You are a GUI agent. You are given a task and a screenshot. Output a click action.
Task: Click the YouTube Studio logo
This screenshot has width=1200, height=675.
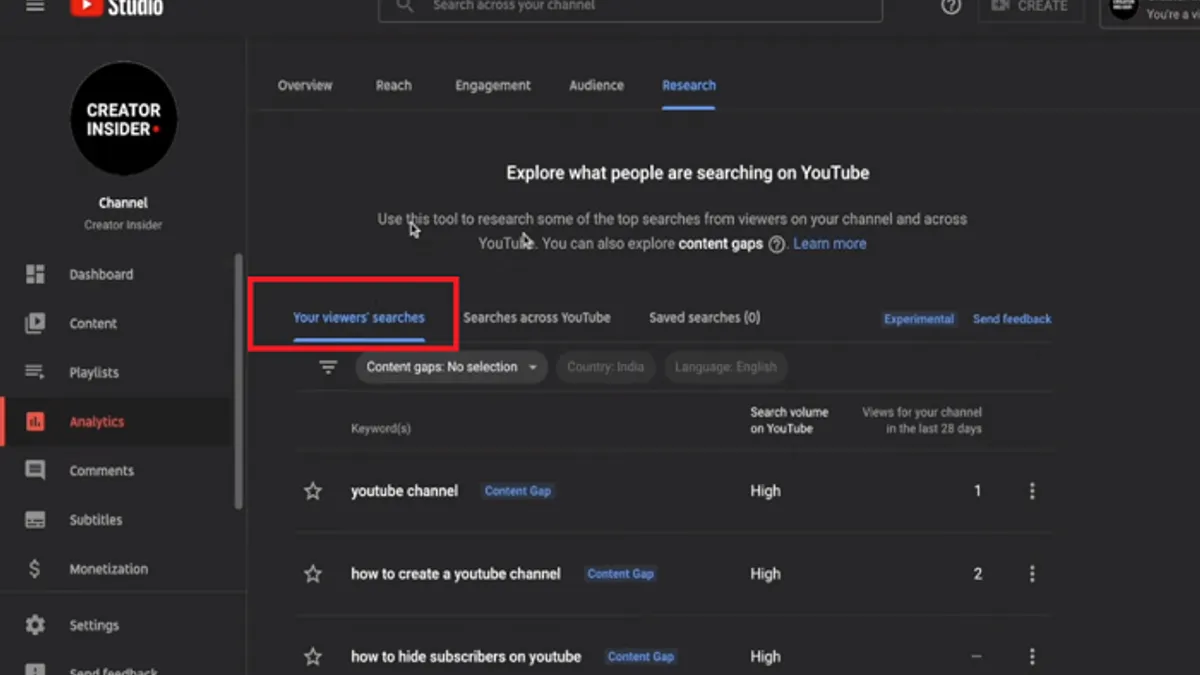pos(116,7)
